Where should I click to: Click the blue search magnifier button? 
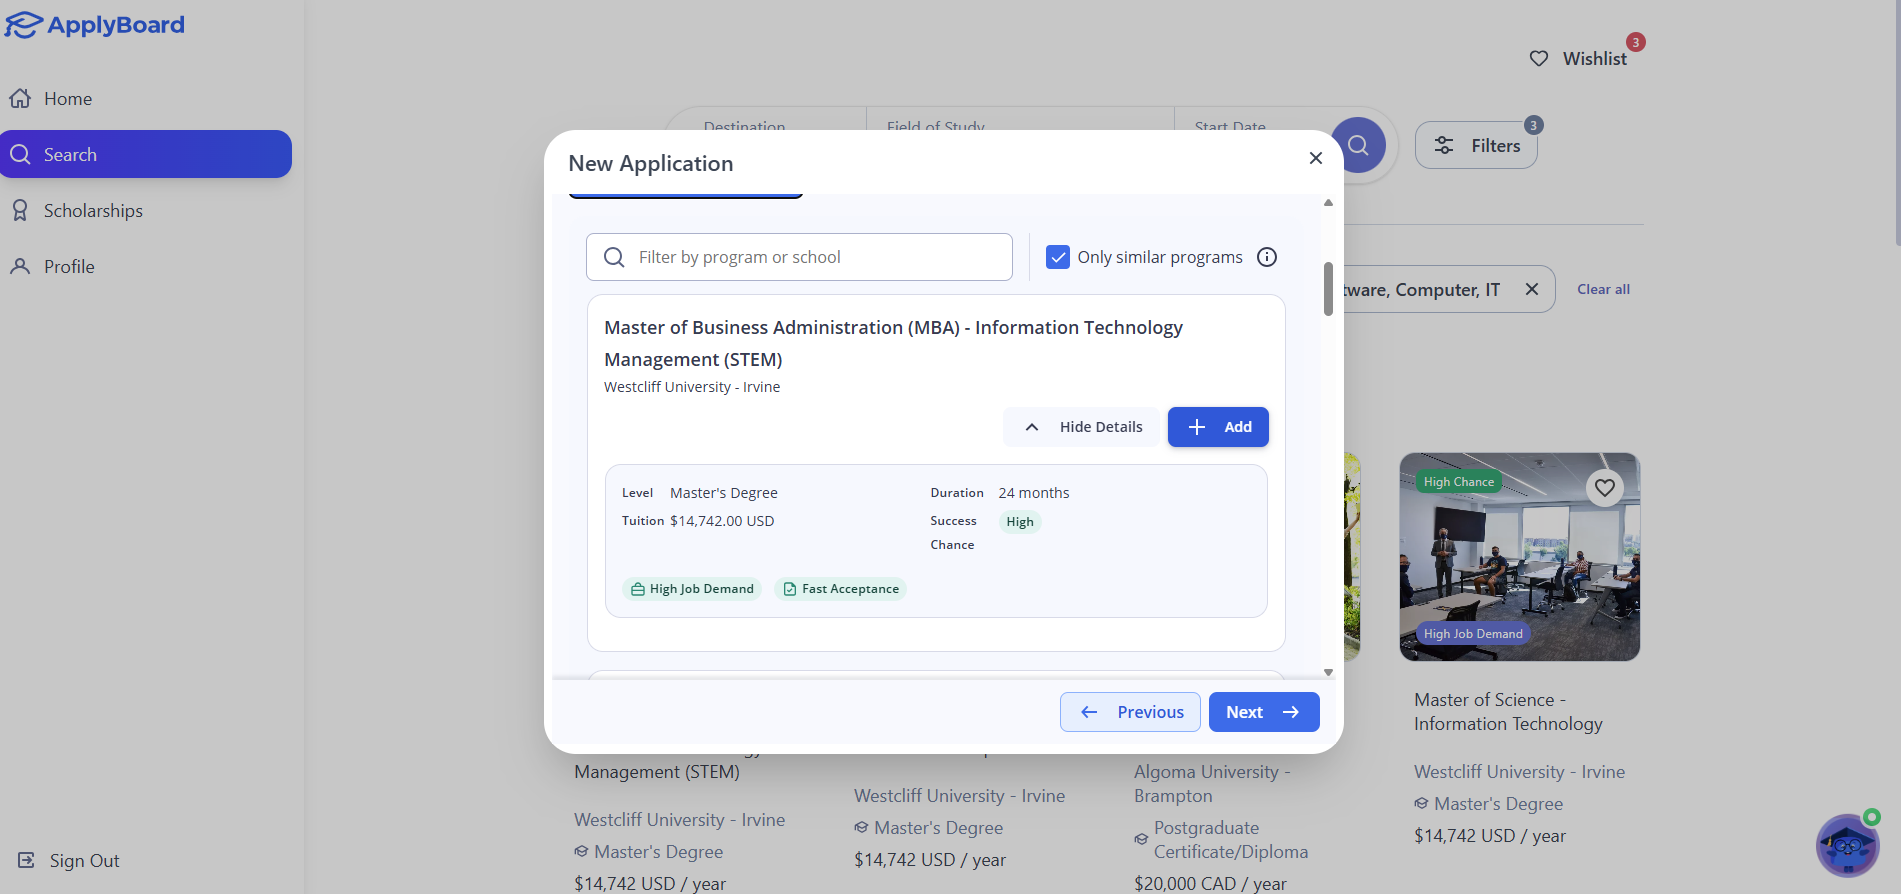[1358, 145]
